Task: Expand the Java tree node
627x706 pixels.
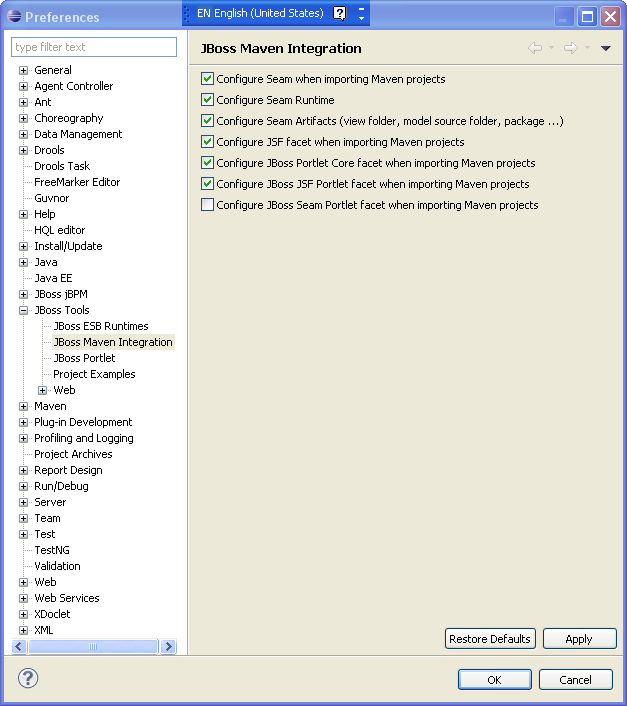Action: tap(23, 262)
